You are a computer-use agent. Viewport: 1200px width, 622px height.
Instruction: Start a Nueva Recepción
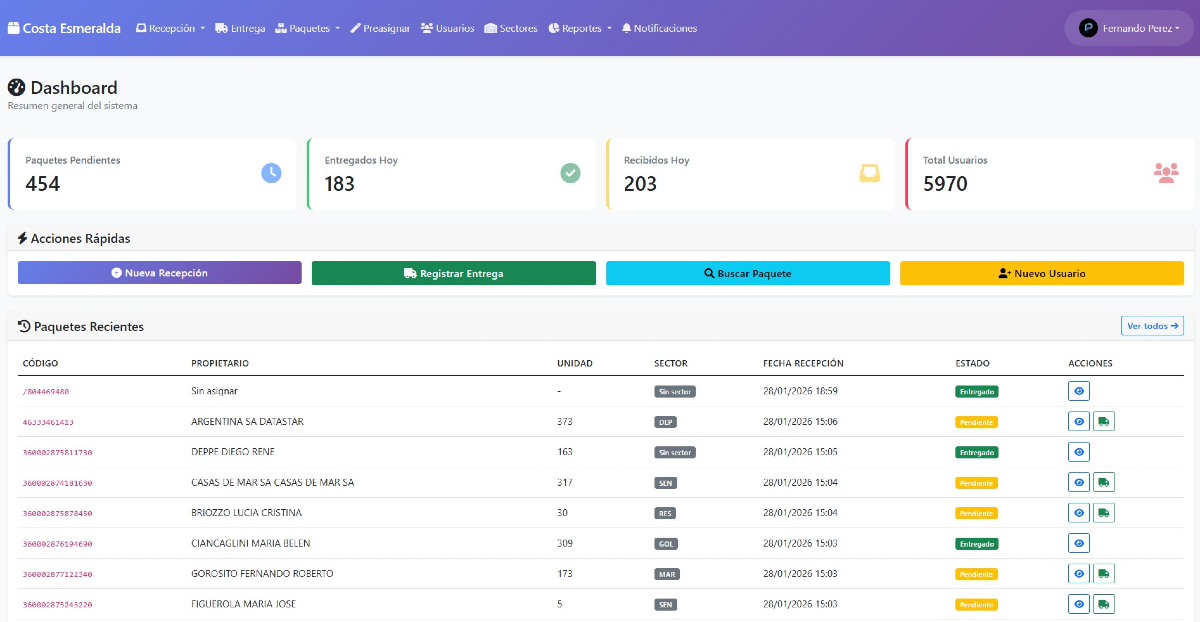tap(160, 273)
